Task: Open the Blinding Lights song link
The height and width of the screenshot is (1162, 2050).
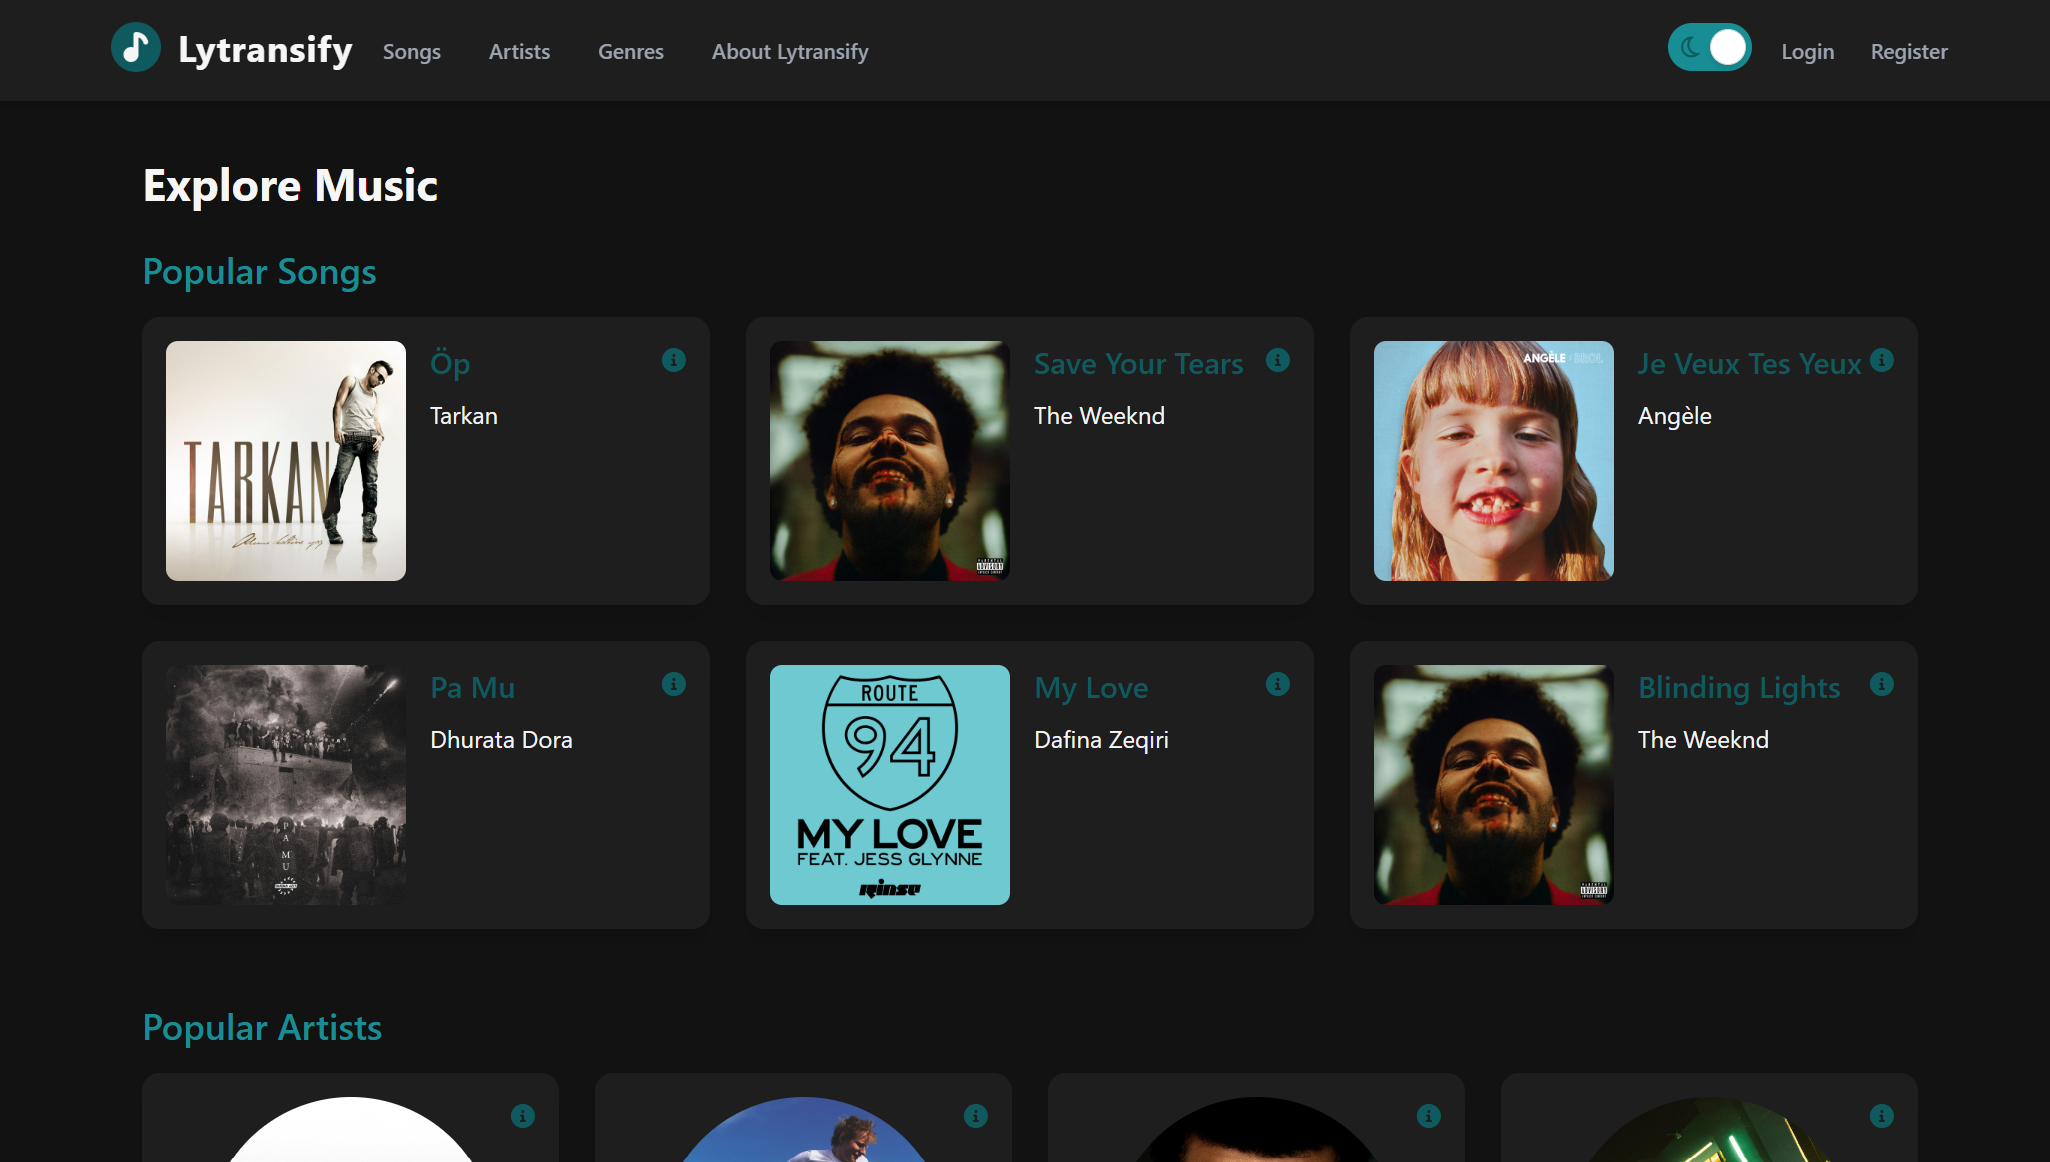Action: 1739,688
